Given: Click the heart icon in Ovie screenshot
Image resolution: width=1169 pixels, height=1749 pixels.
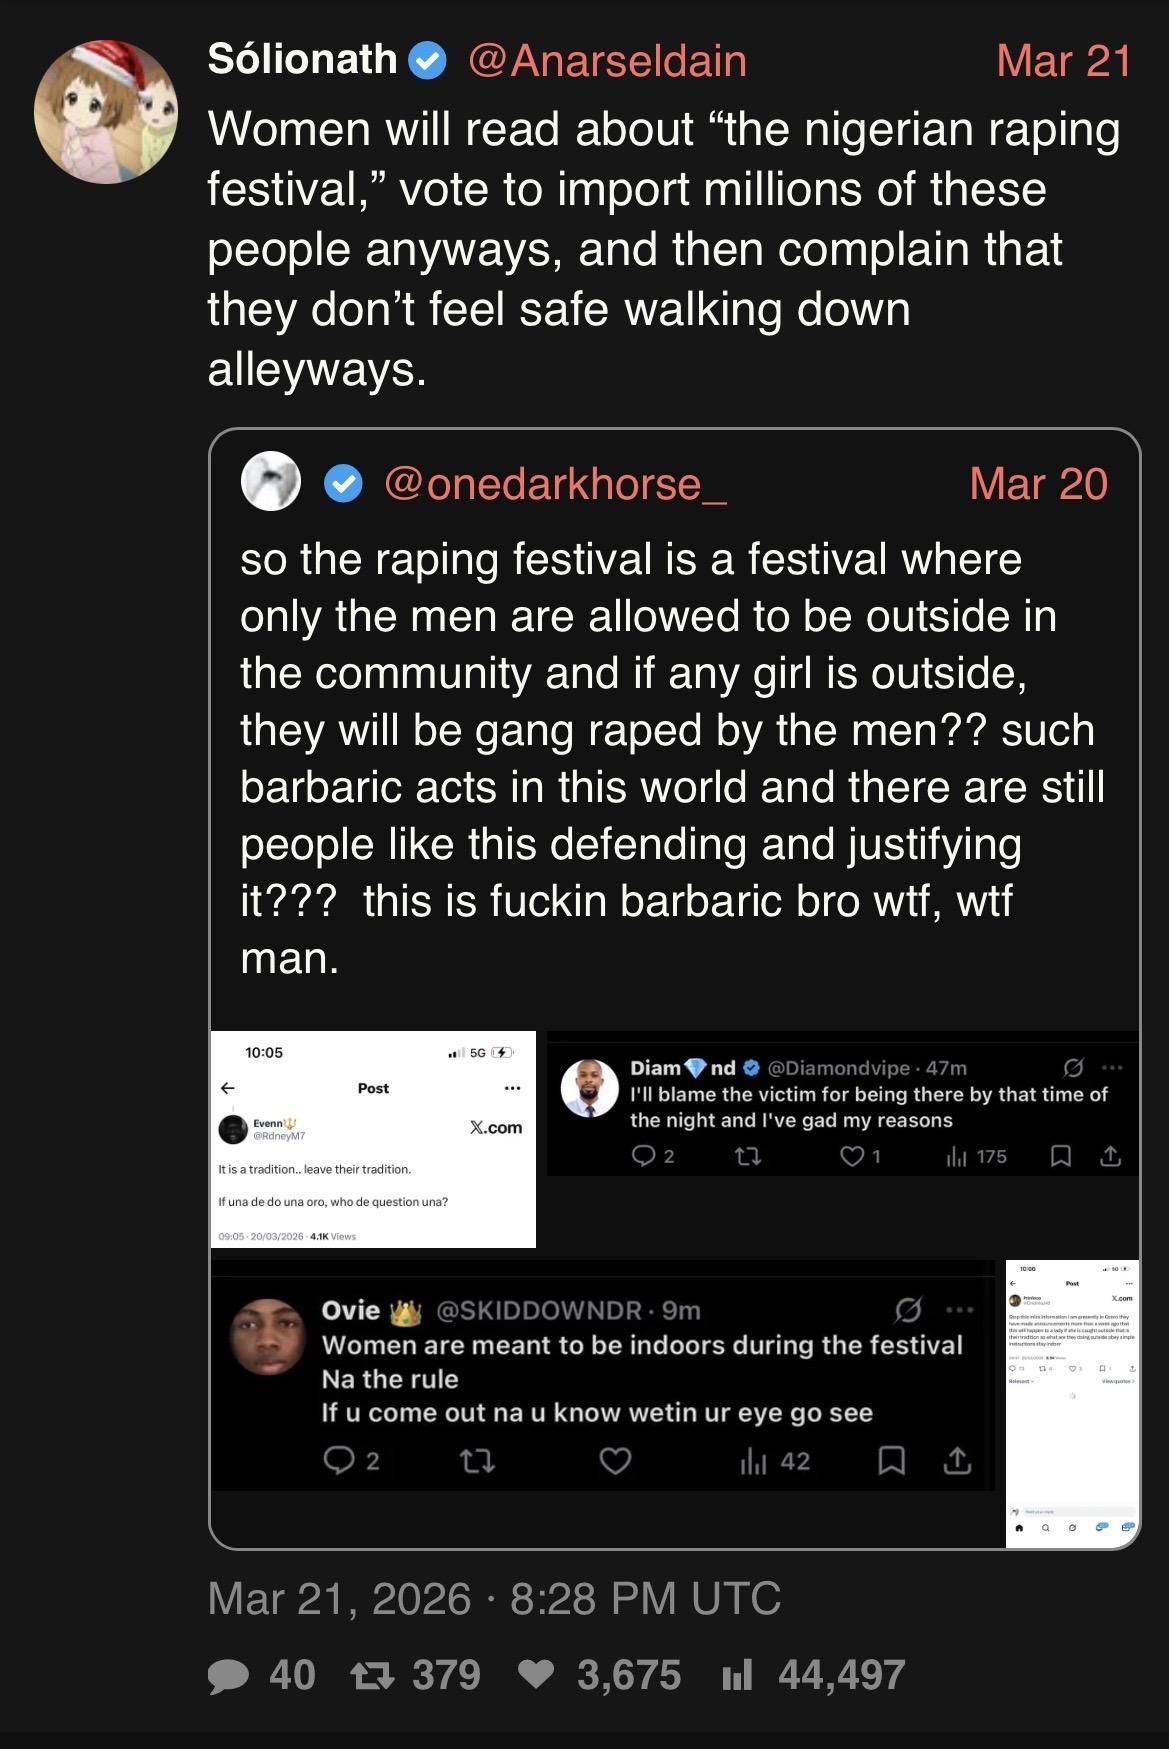Looking at the screenshot, I should (615, 1461).
